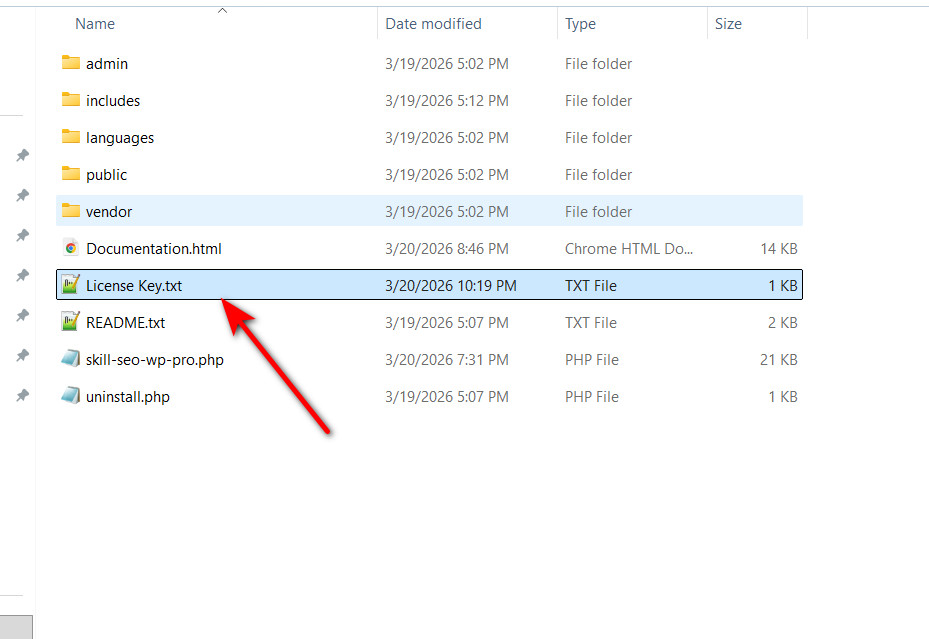Toggle the sort chevron above Name
Image resolution: width=929 pixels, height=639 pixels.
(222, 10)
